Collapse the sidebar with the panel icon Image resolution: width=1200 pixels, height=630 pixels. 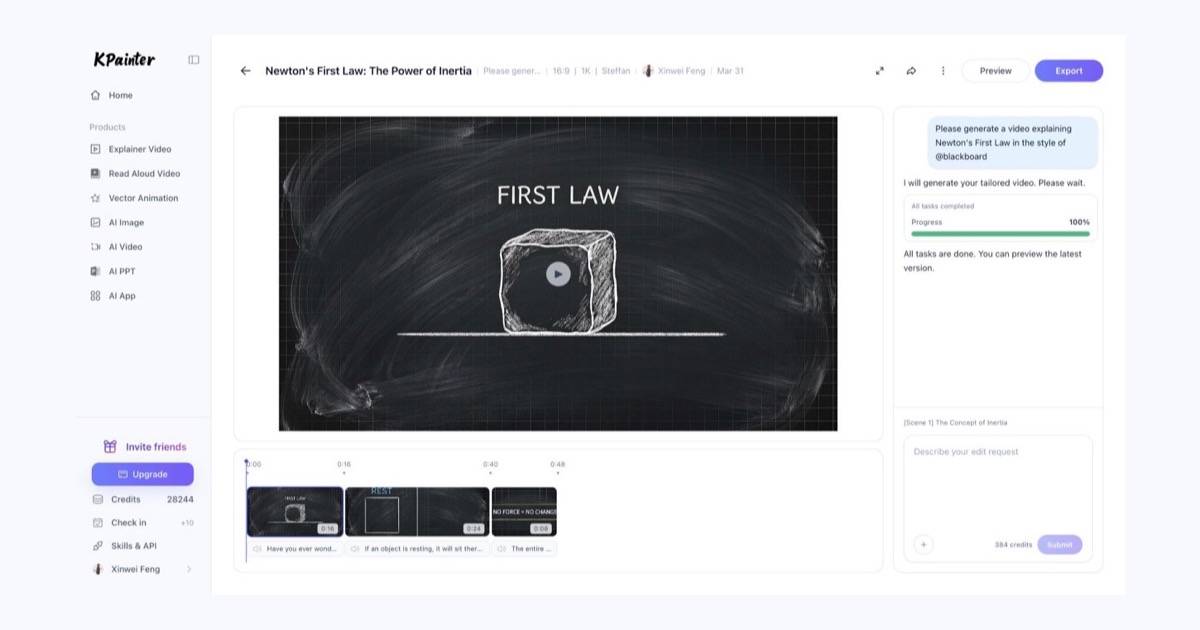194,60
